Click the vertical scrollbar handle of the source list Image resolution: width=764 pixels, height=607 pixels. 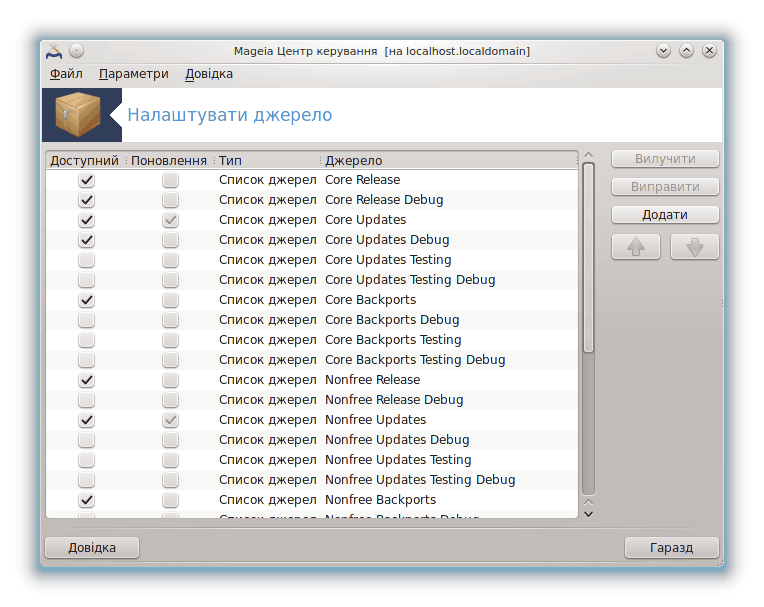pos(589,258)
